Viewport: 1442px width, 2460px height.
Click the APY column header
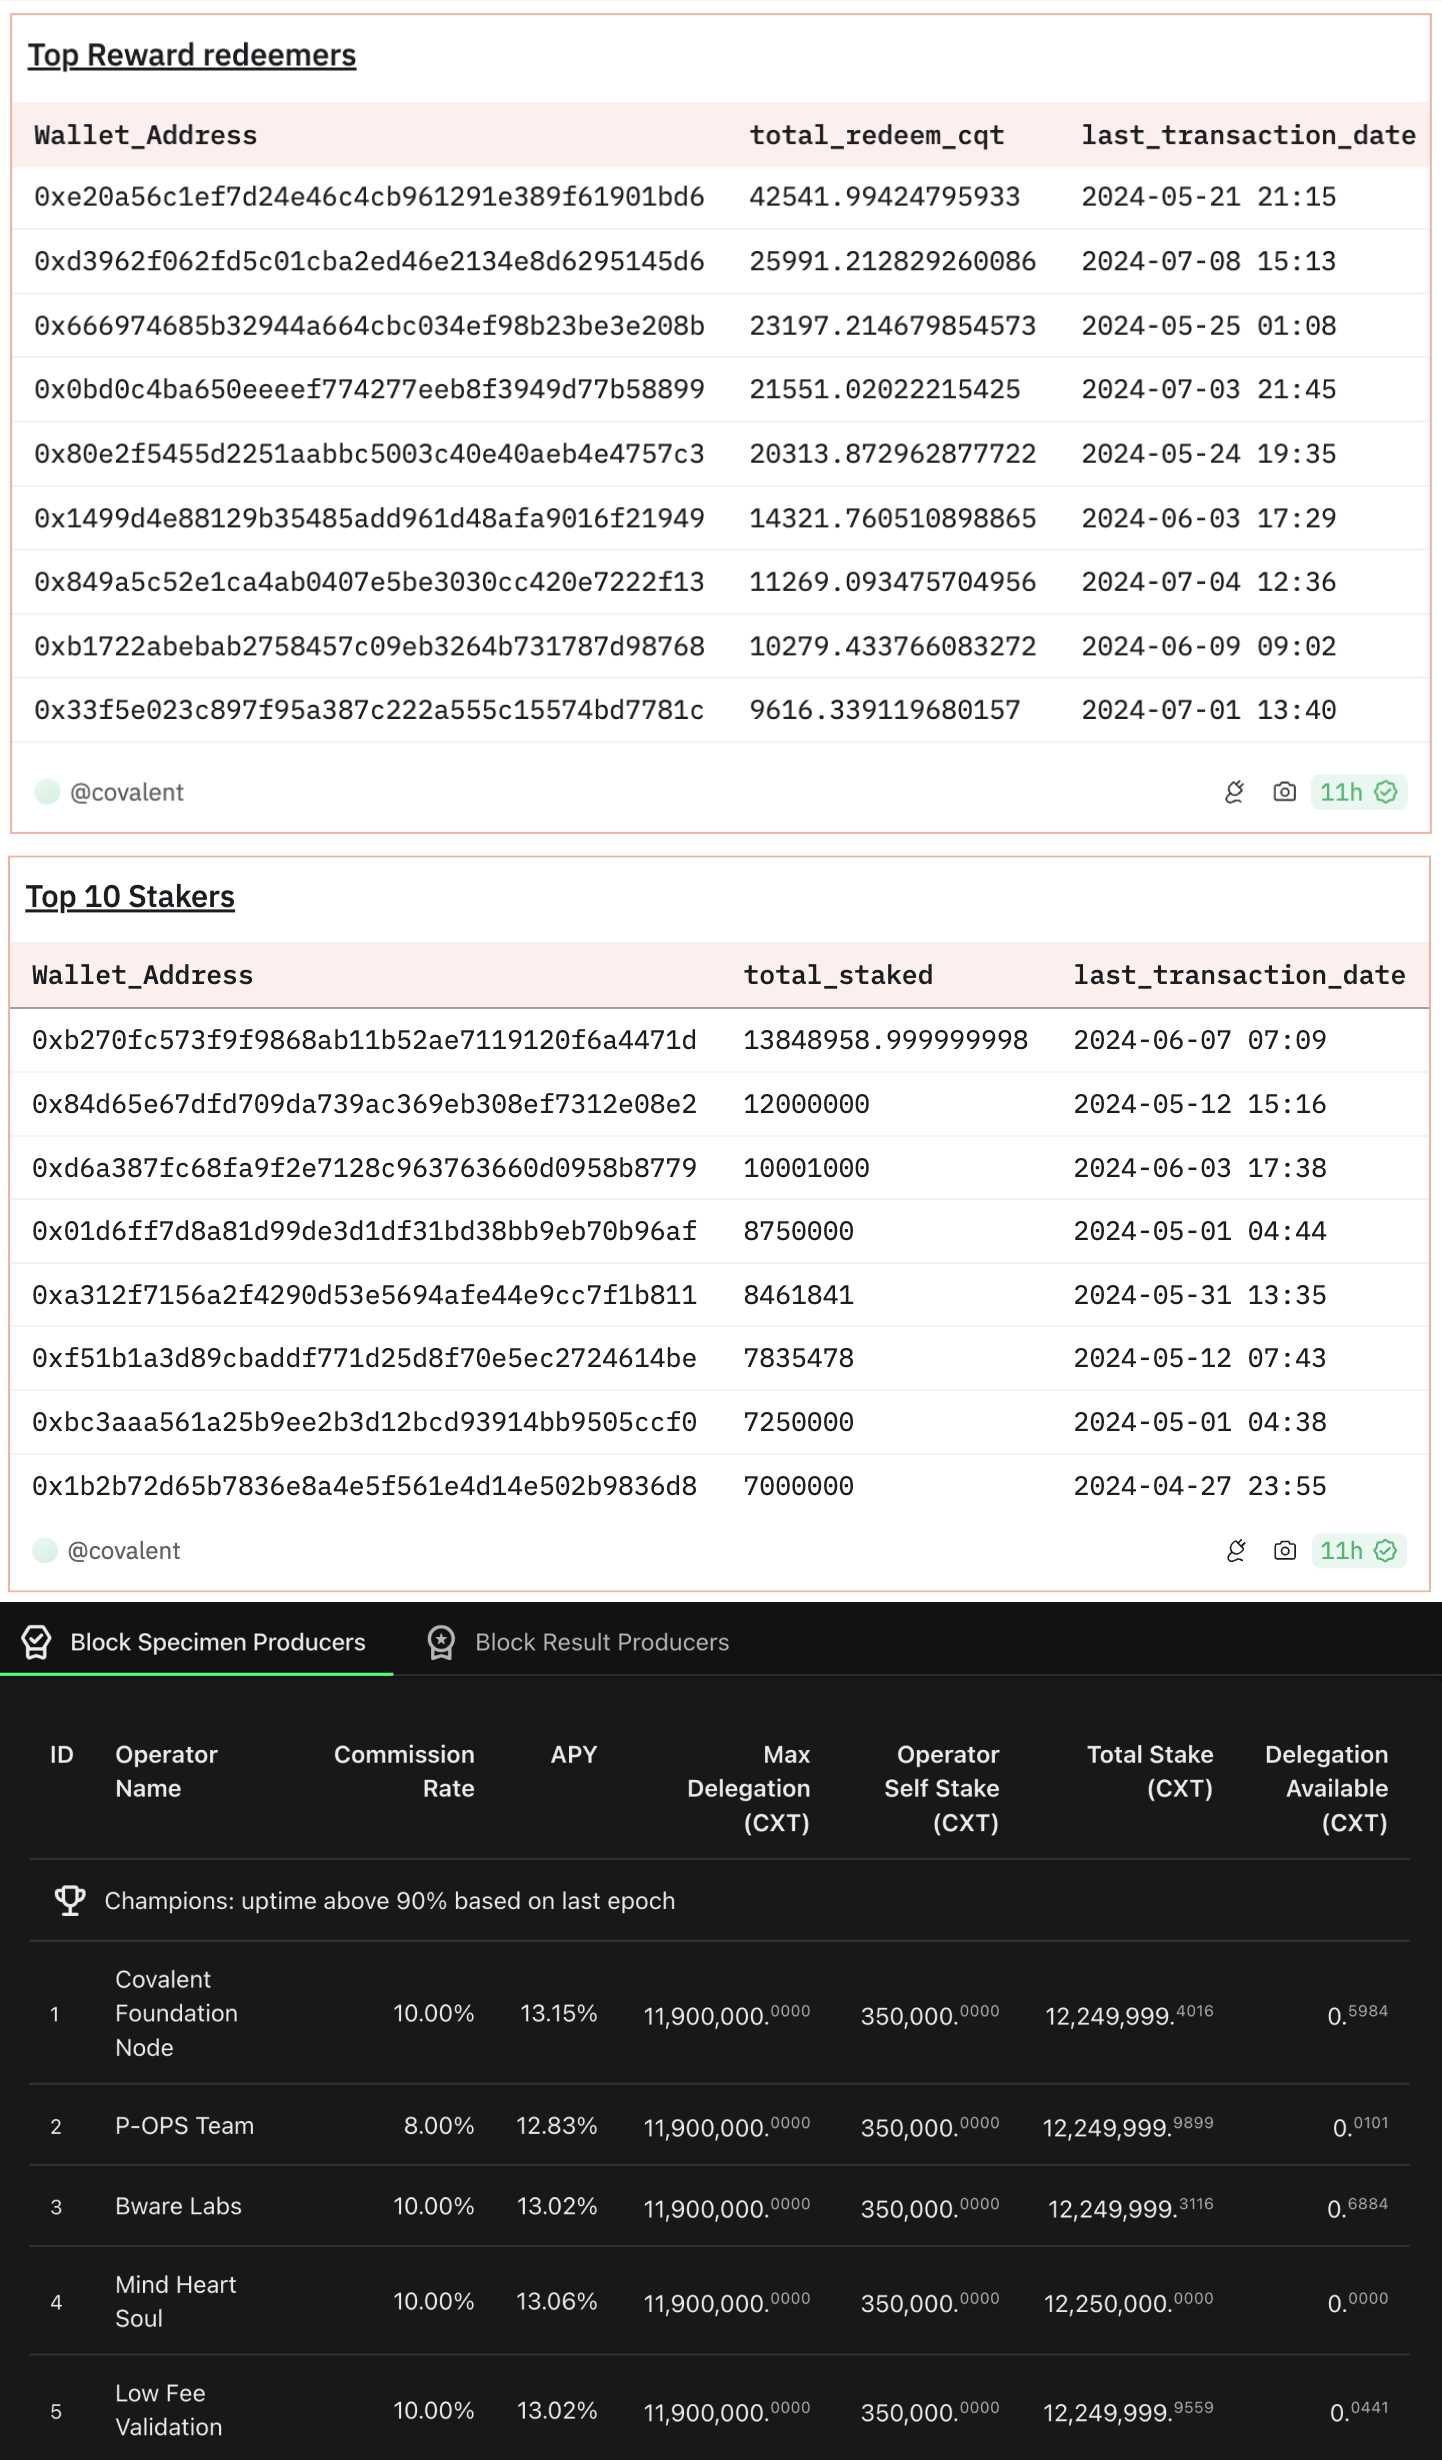pos(574,1754)
